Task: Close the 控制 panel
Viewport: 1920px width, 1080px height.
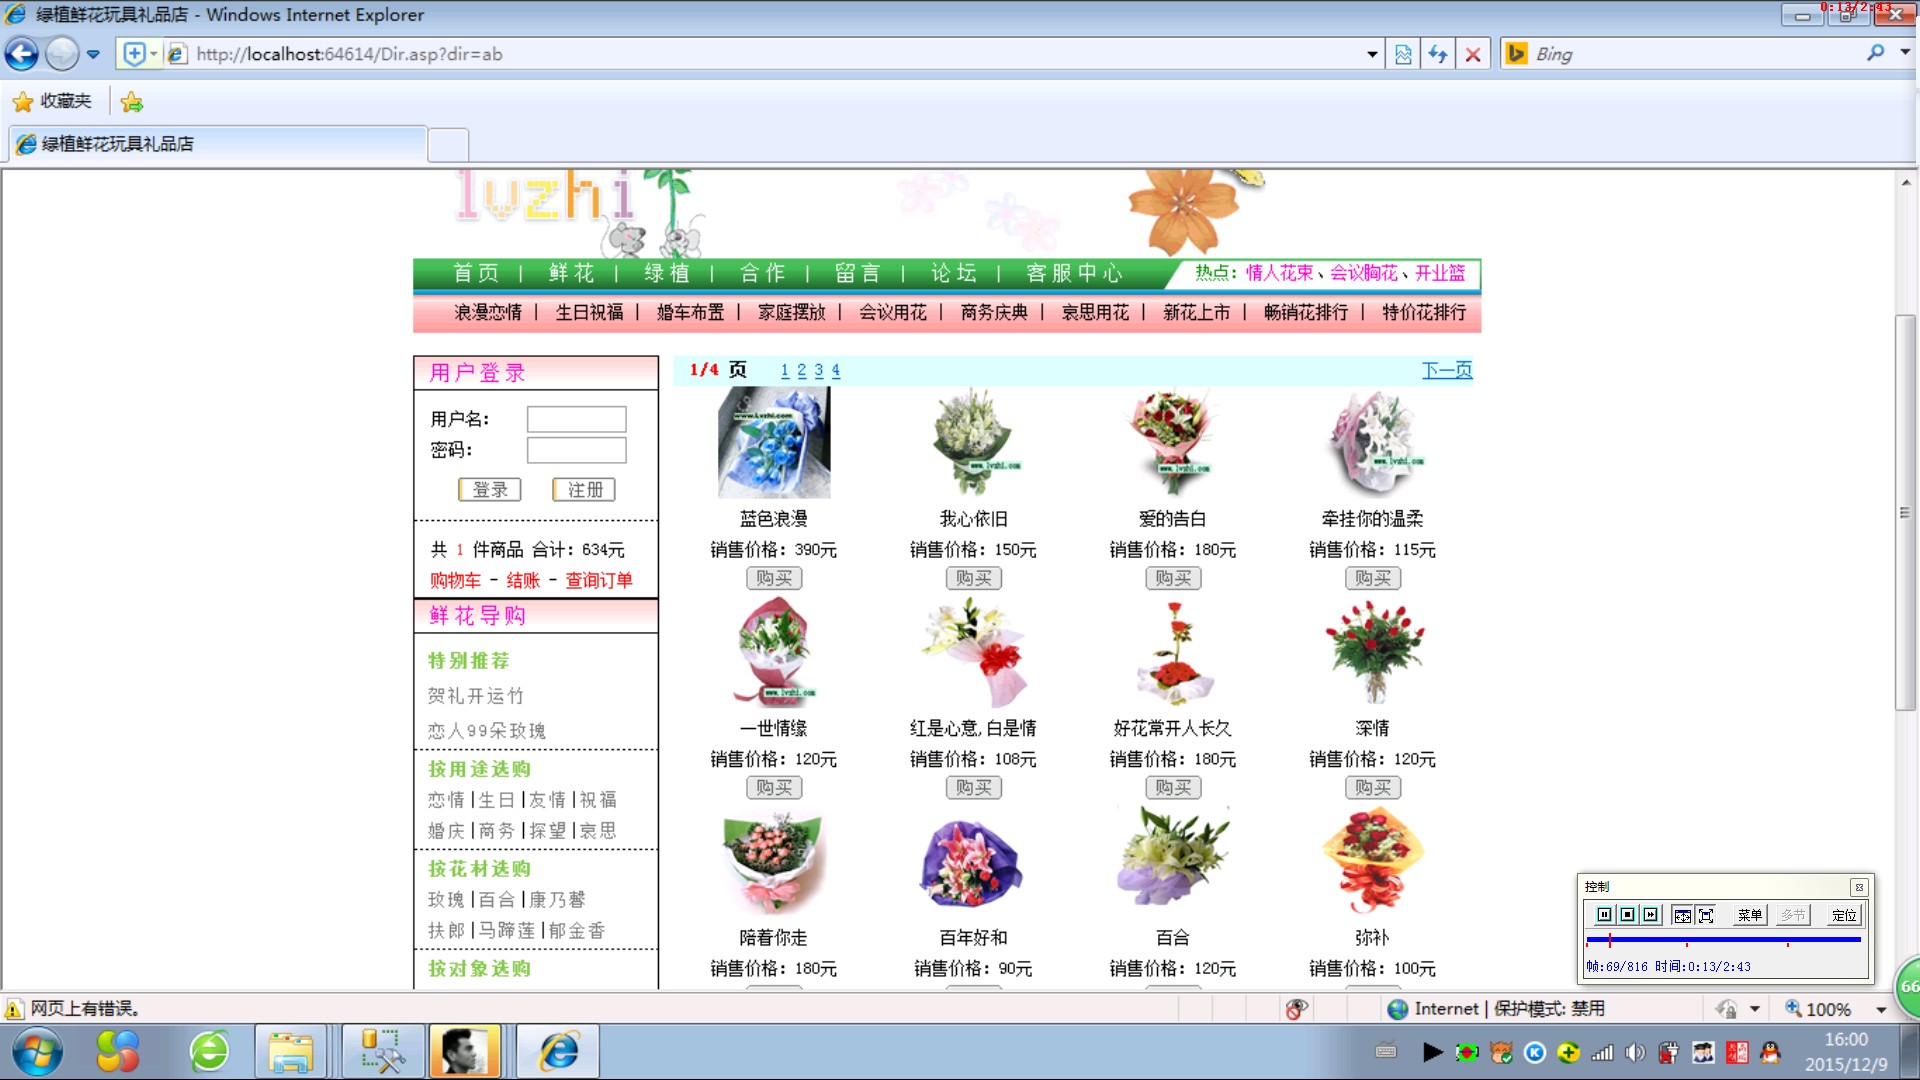Action: (1859, 887)
